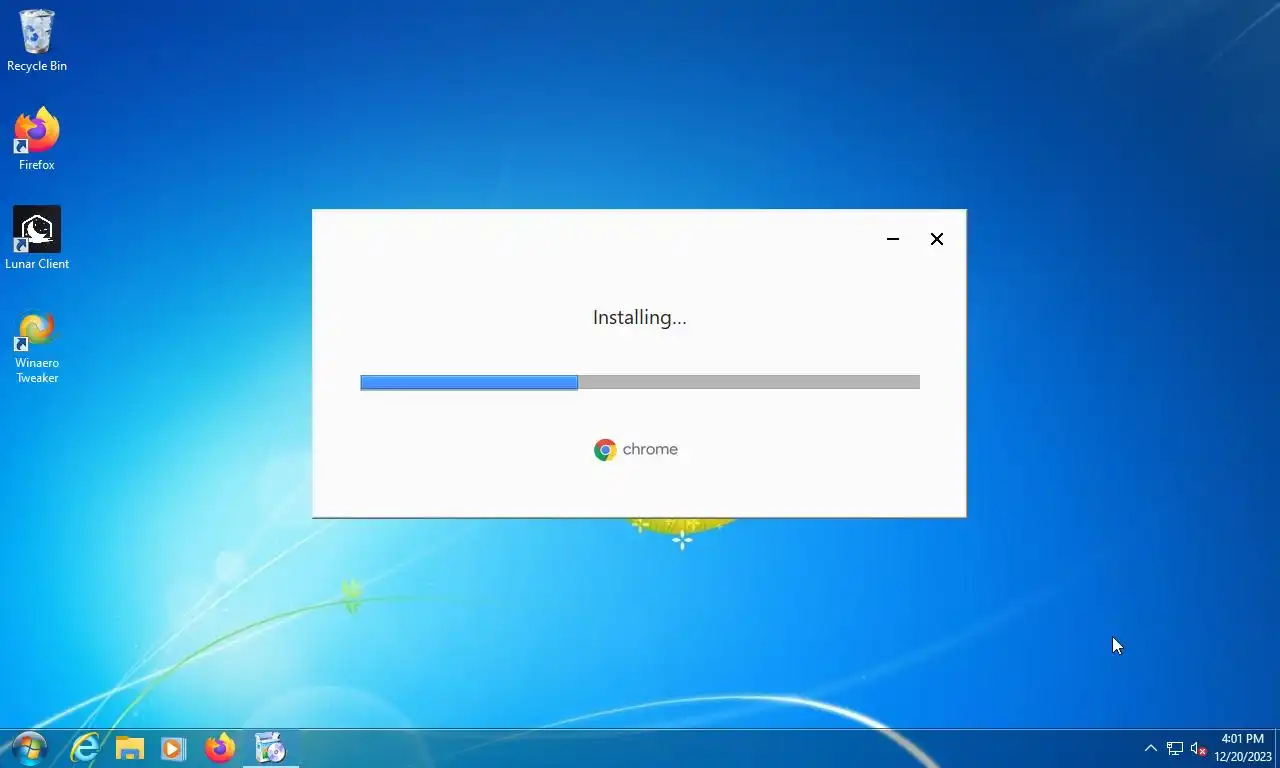
Task: Open the clock showing 4:01 PM
Action: point(1243,748)
